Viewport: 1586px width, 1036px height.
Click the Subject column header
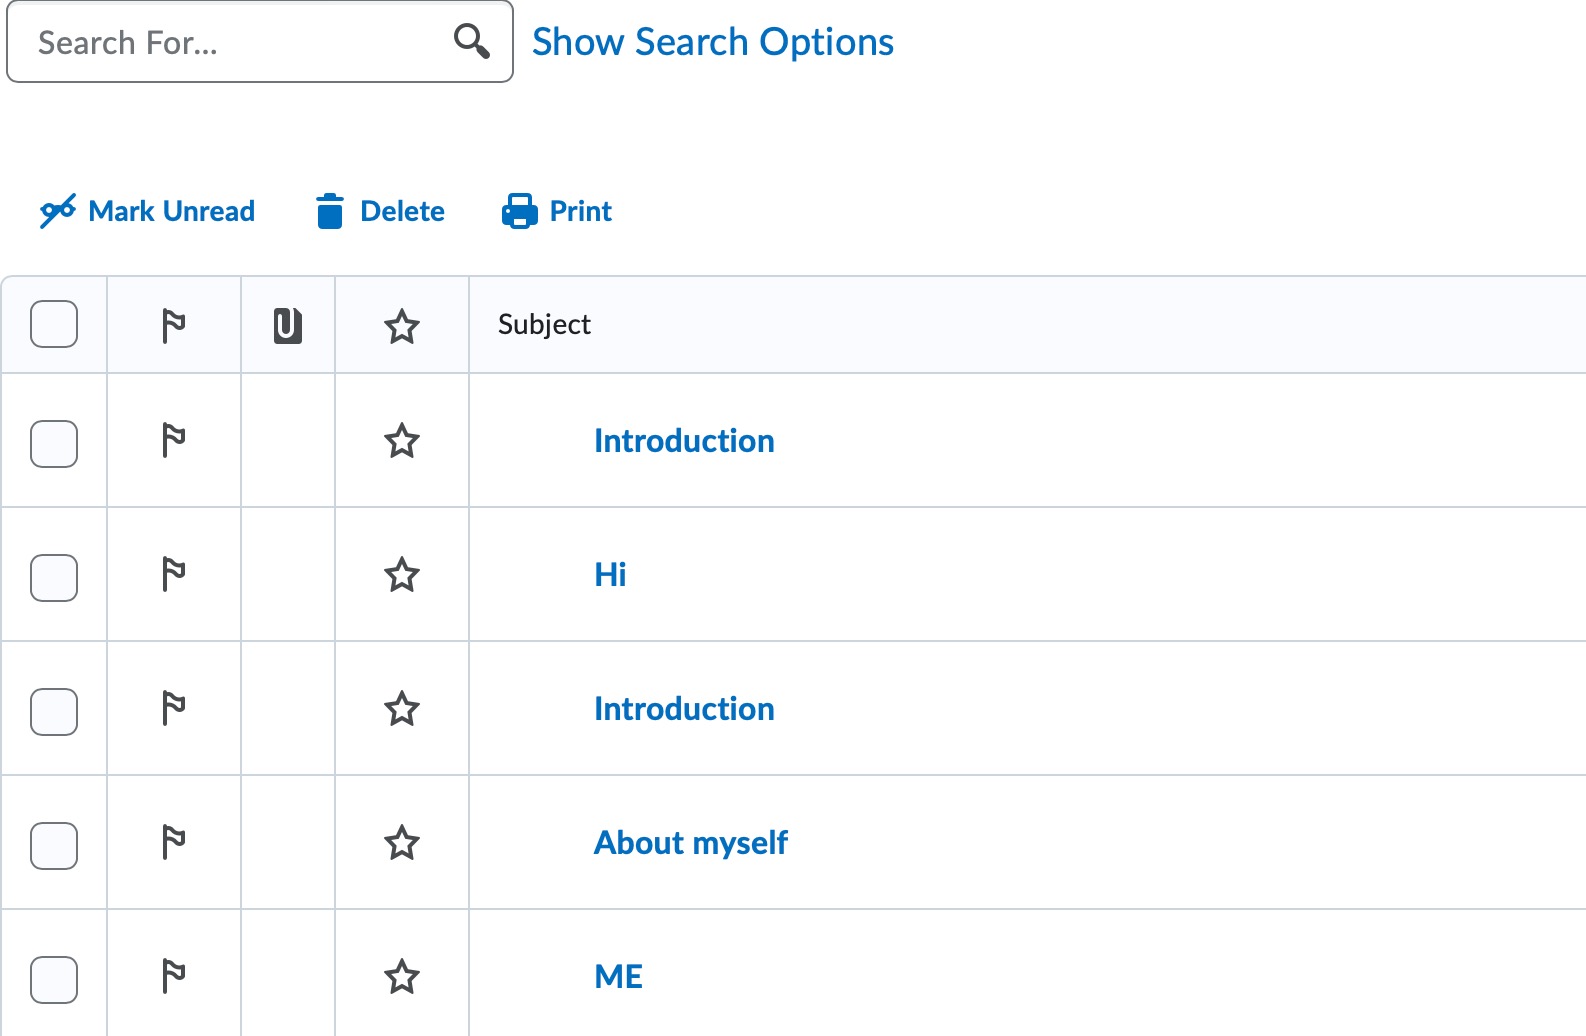point(544,324)
